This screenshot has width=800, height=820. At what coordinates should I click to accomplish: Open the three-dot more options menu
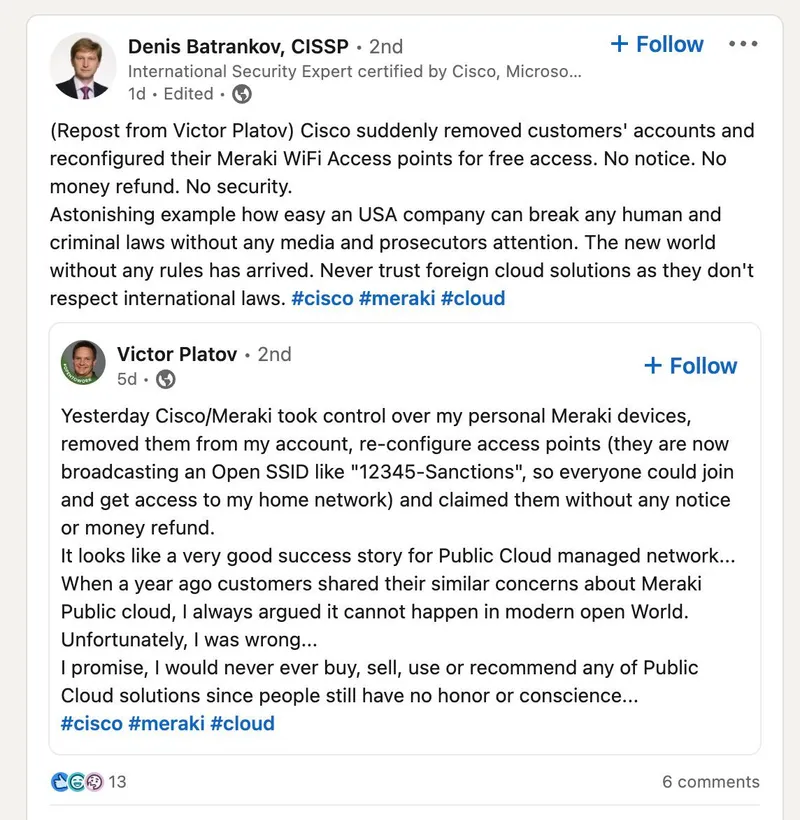[743, 44]
